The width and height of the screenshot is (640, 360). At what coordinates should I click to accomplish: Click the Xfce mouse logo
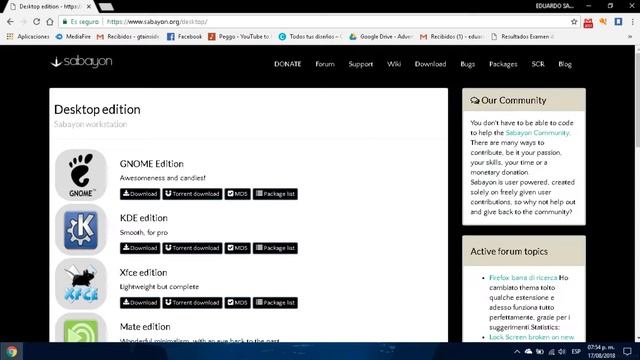[81, 284]
